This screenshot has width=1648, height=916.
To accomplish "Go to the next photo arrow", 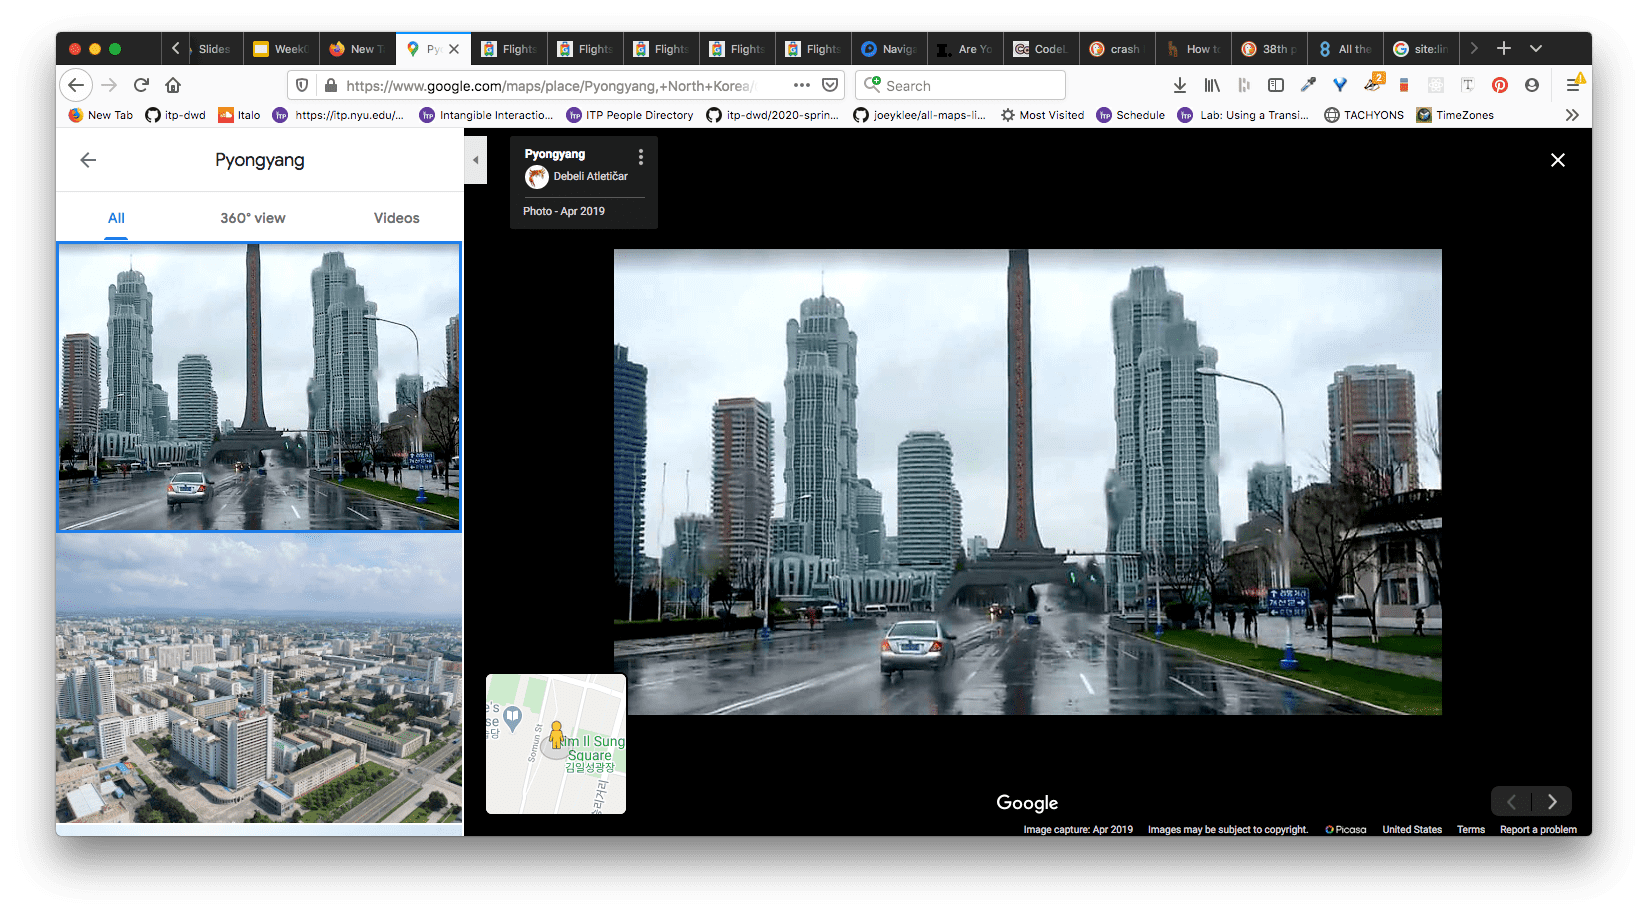I will pyautogui.click(x=1552, y=801).
